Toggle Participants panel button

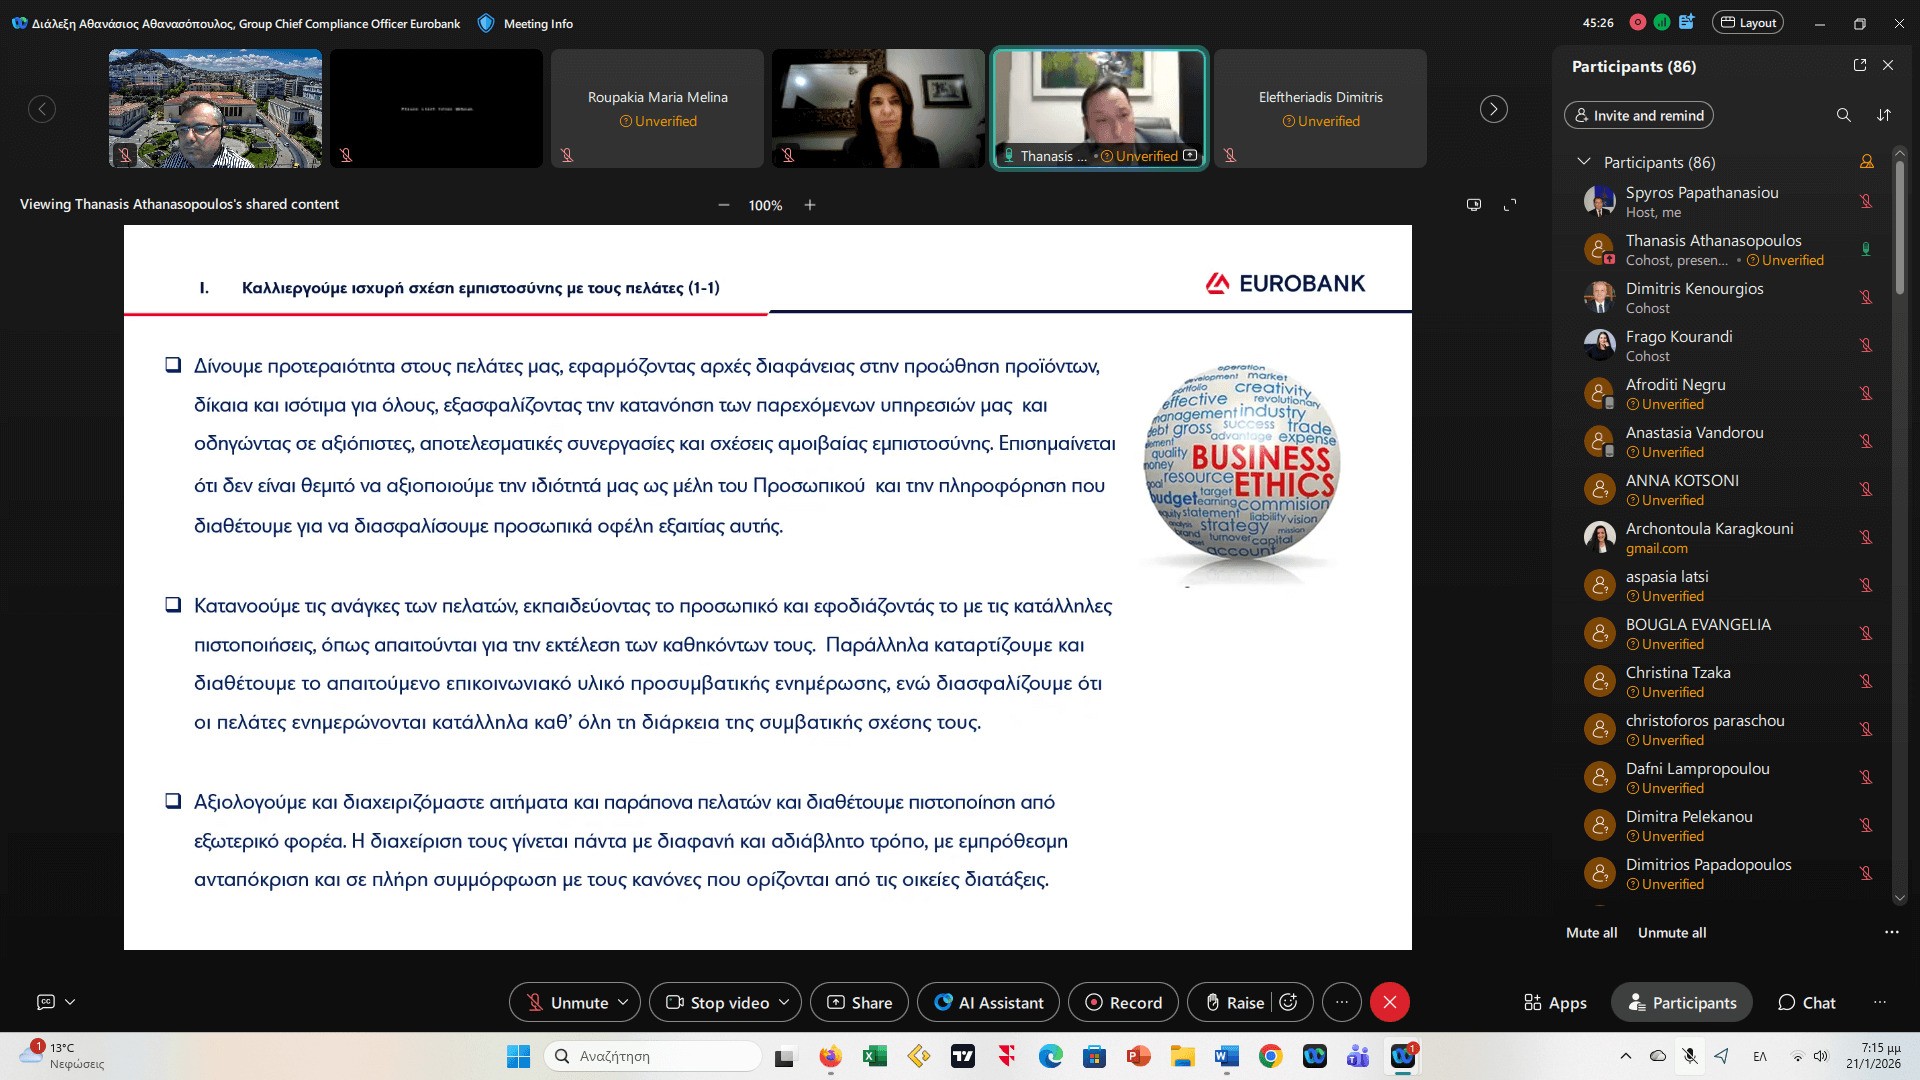1682,1002
